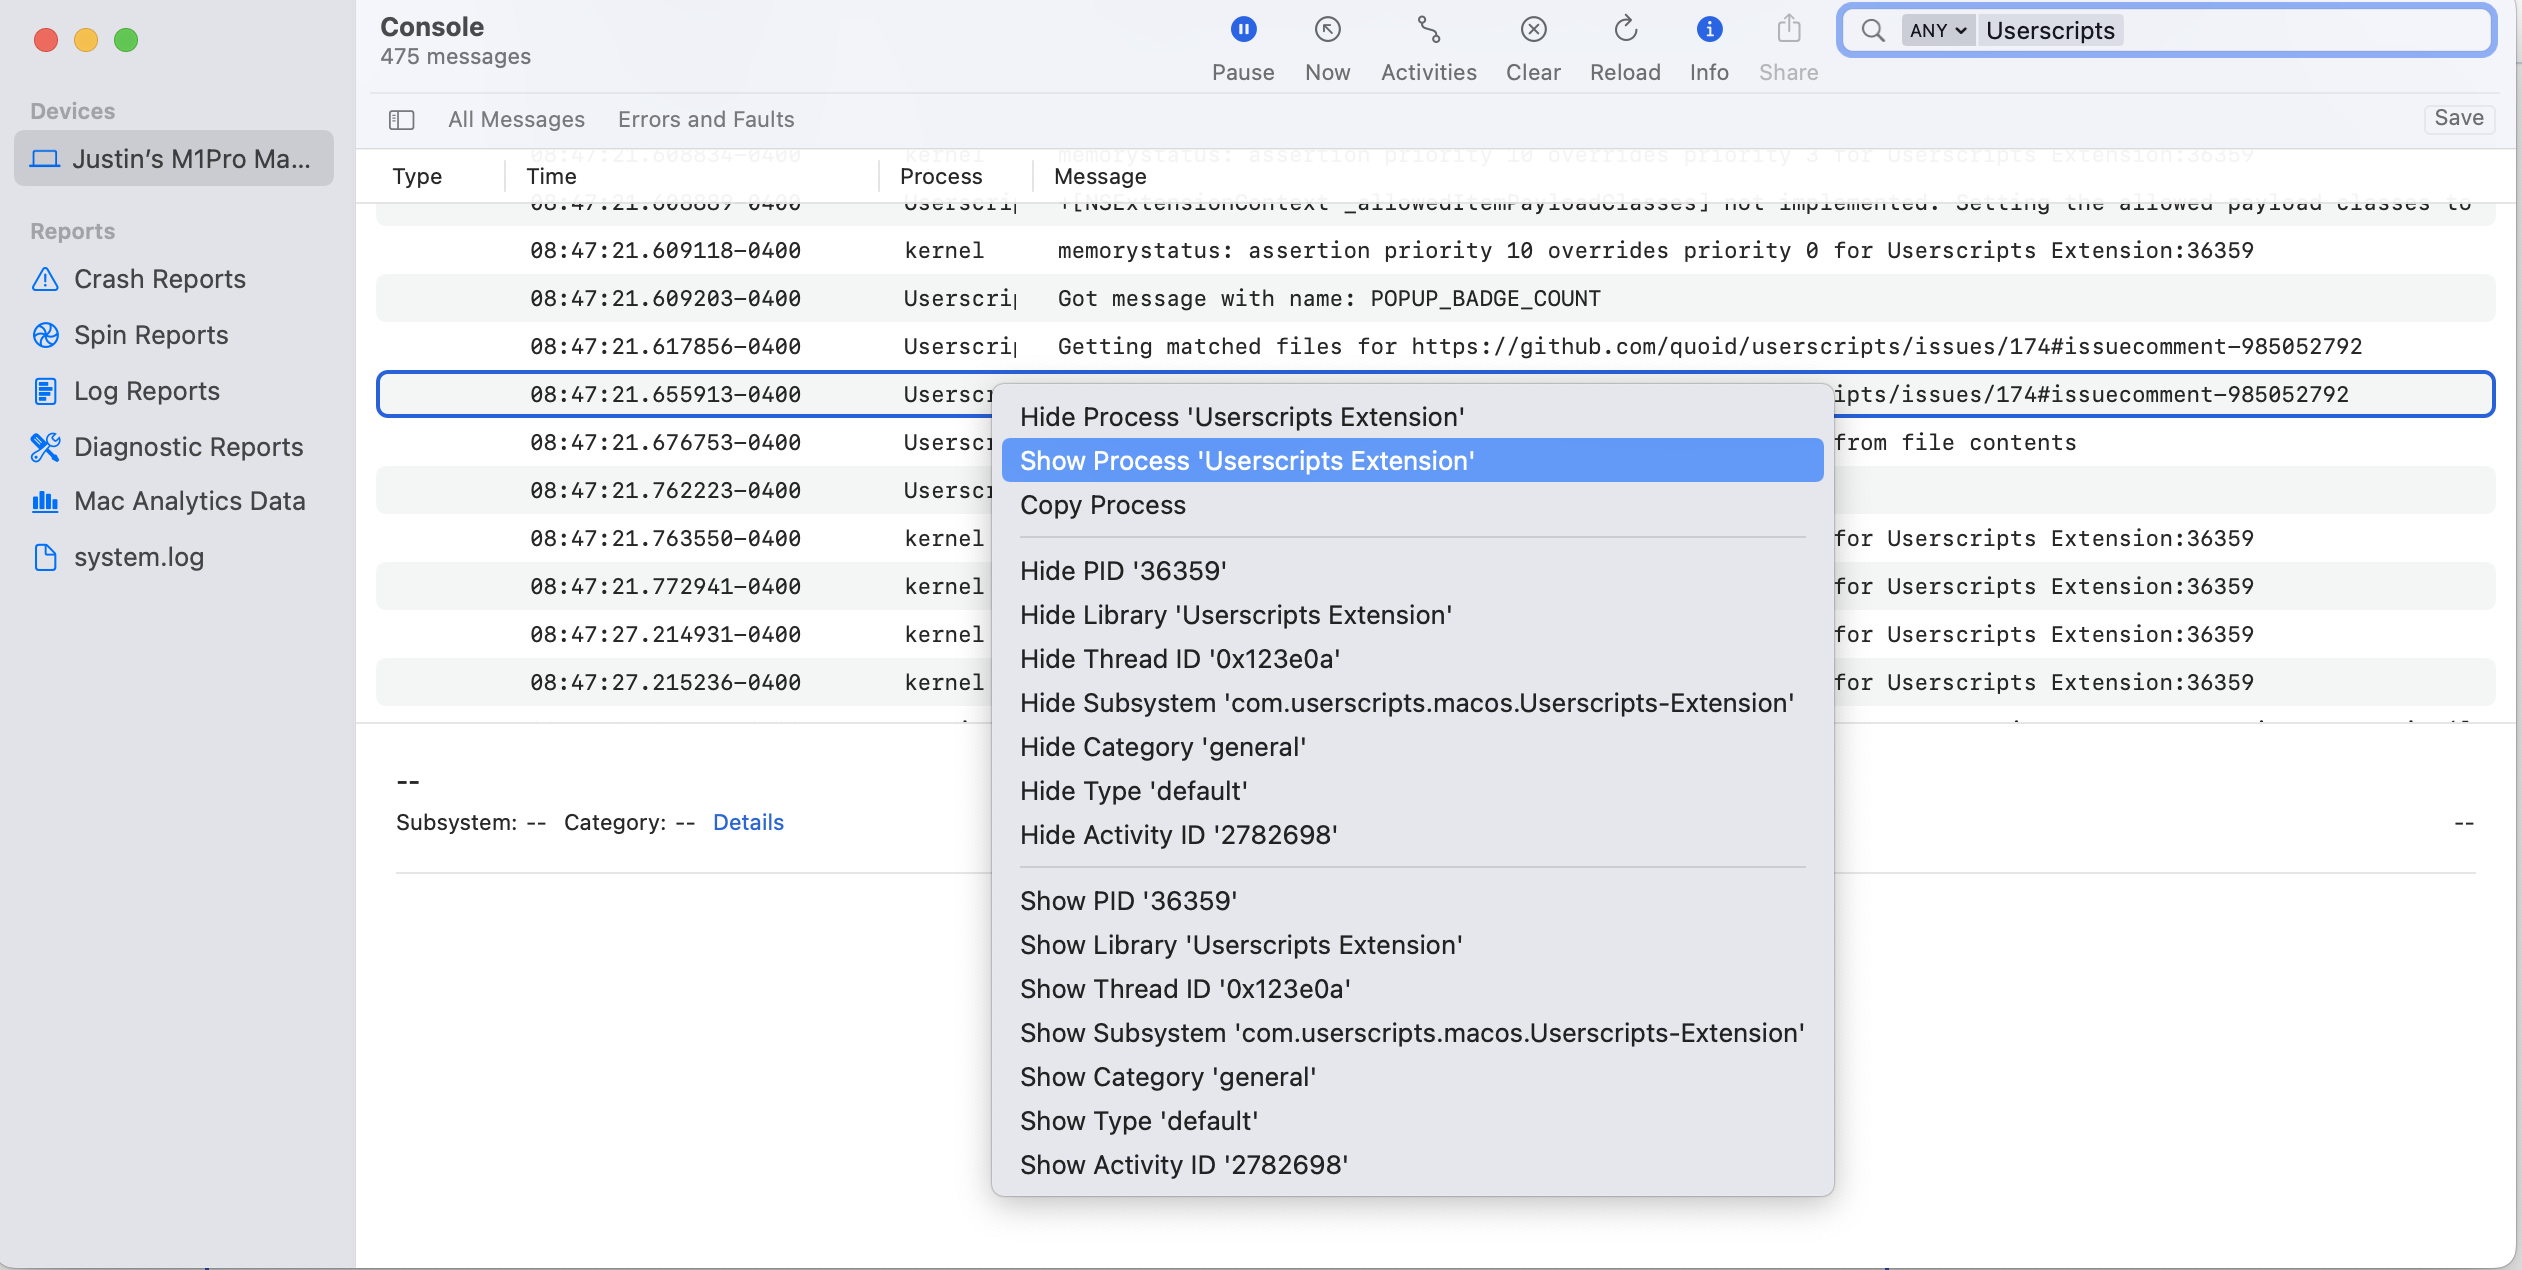Select Errors and Faults filter
This screenshot has width=2522, height=1270.
pos(706,120)
